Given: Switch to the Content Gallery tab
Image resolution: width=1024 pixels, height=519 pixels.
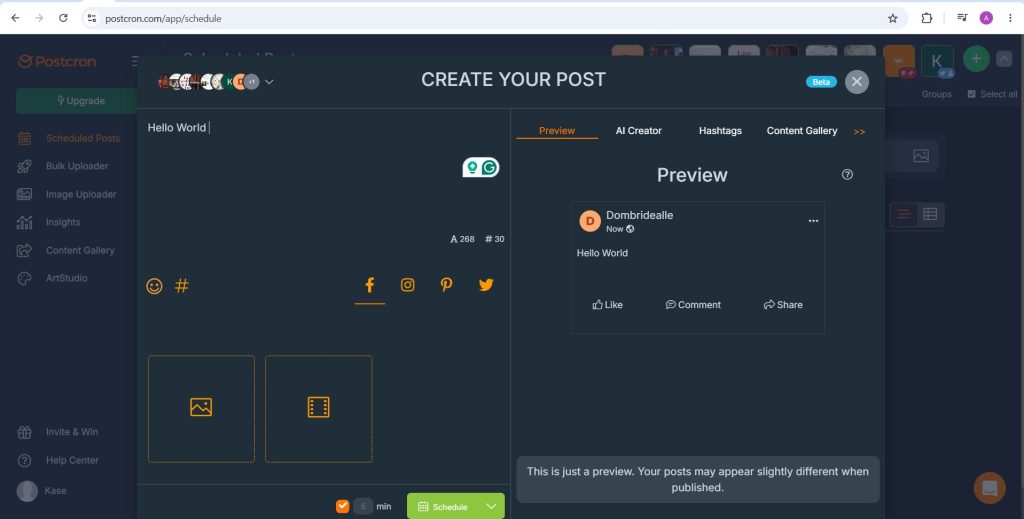Looking at the screenshot, I should (x=802, y=131).
